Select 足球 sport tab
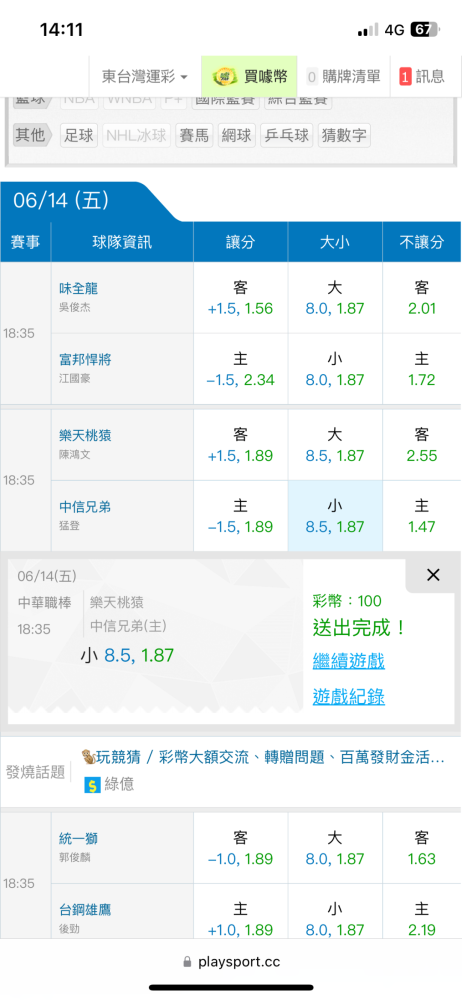 click(x=79, y=135)
